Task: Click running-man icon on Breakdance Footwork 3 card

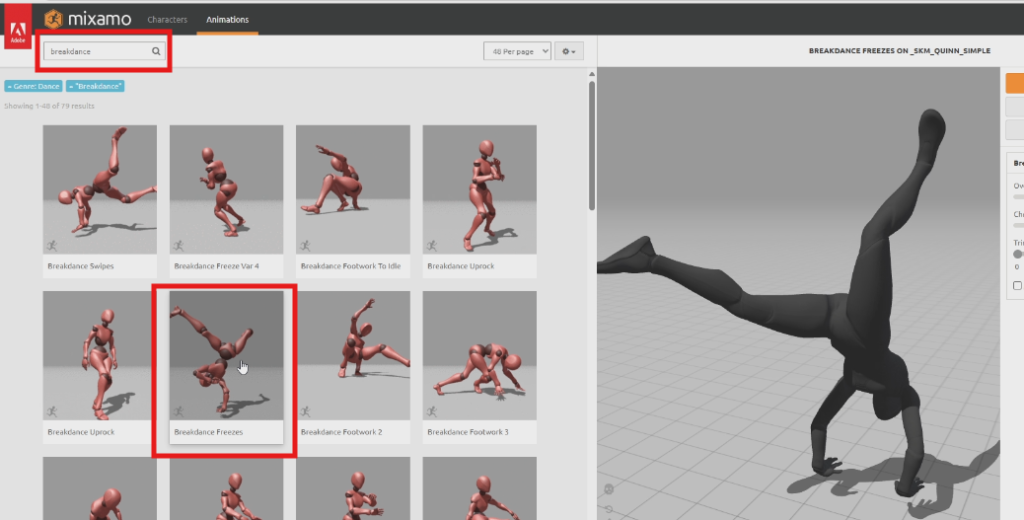Action: [x=431, y=412]
